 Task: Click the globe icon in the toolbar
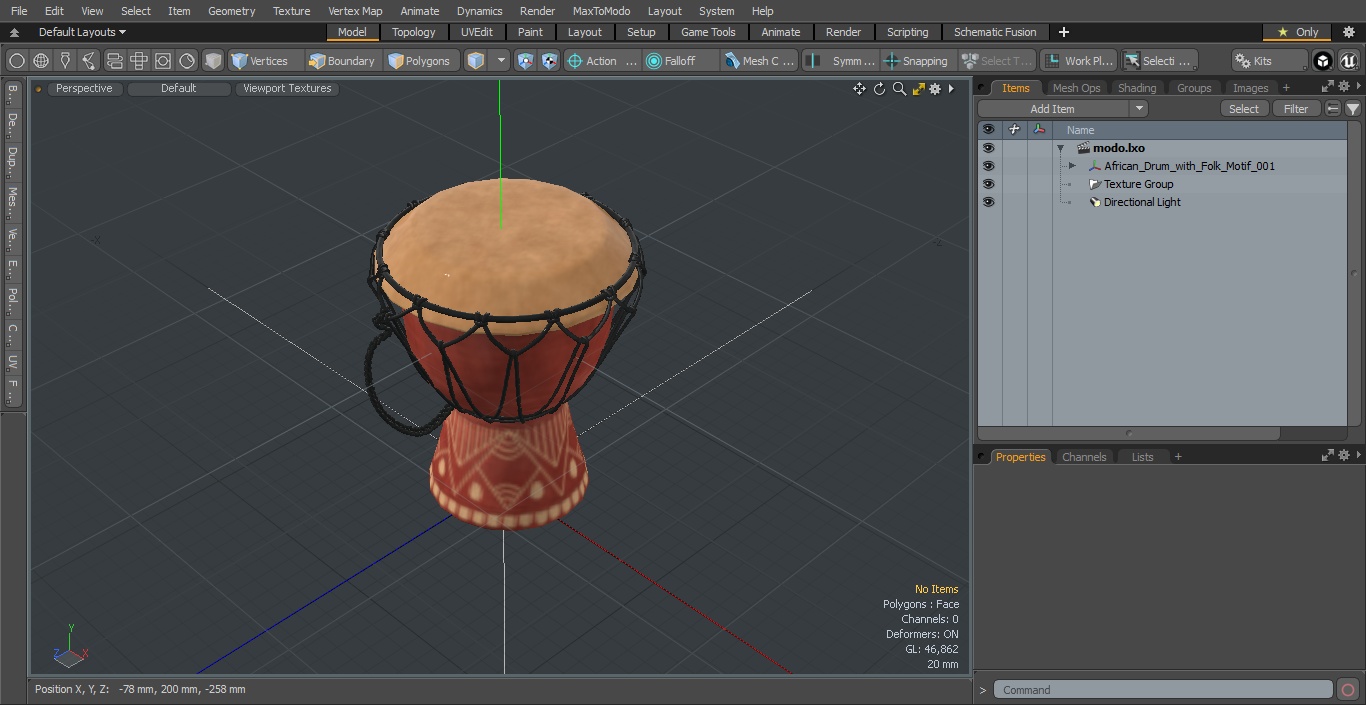(x=41, y=61)
